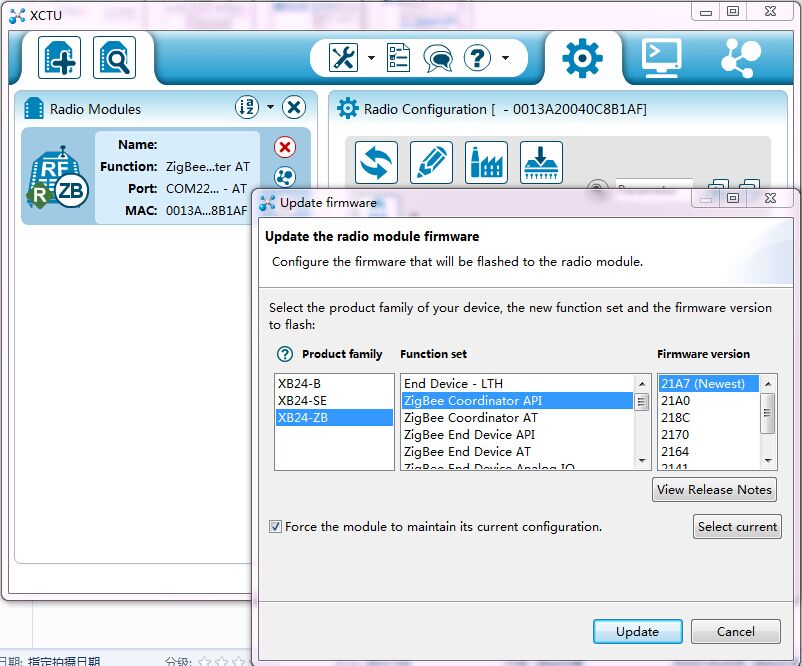Click the sort radio modules icon
Screen dimensions: 802x666
tap(247, 107)
